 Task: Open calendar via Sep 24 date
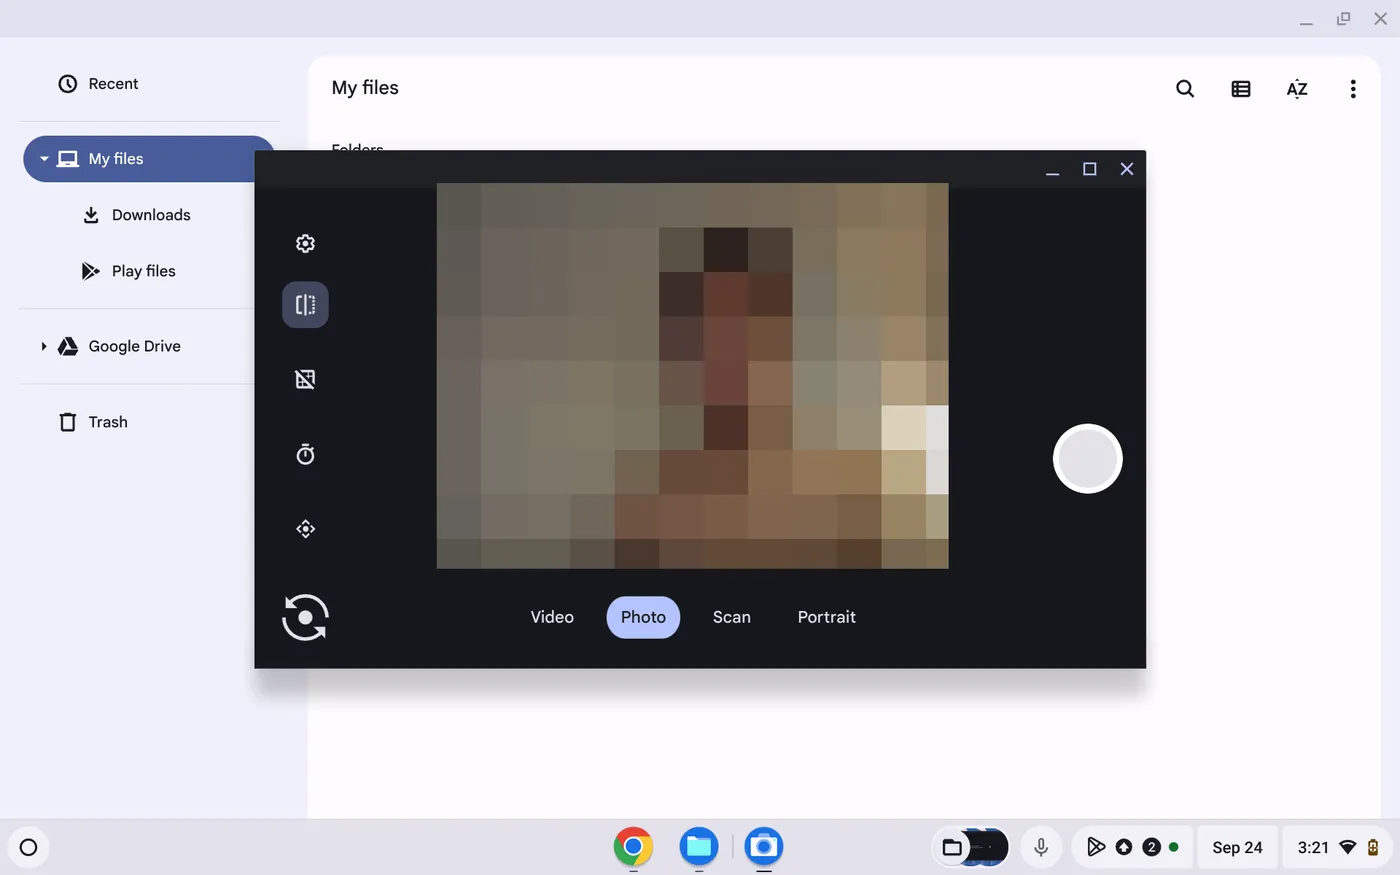1237,847
